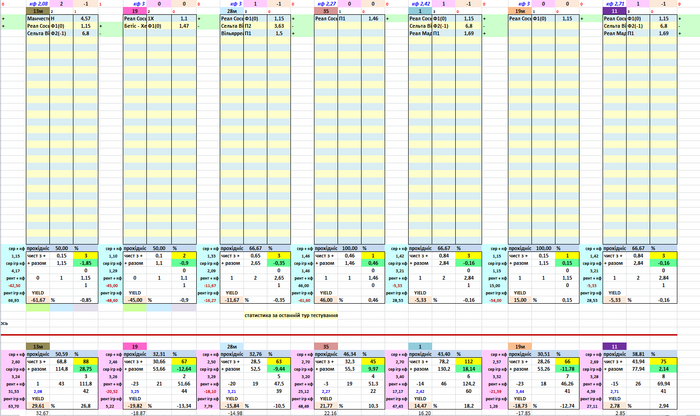The image size is (700, 416).
Task: Select the Бетіс - Хе match cell
Action: (x=135, y=26)
